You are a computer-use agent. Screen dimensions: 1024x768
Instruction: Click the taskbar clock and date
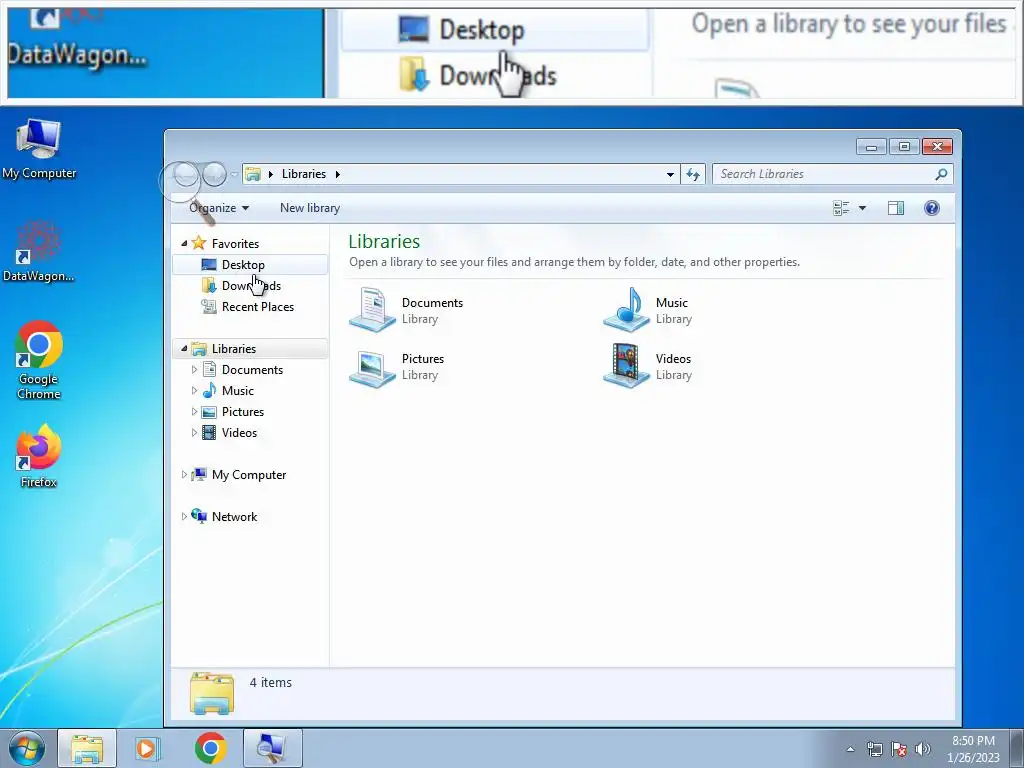point(973,749)
